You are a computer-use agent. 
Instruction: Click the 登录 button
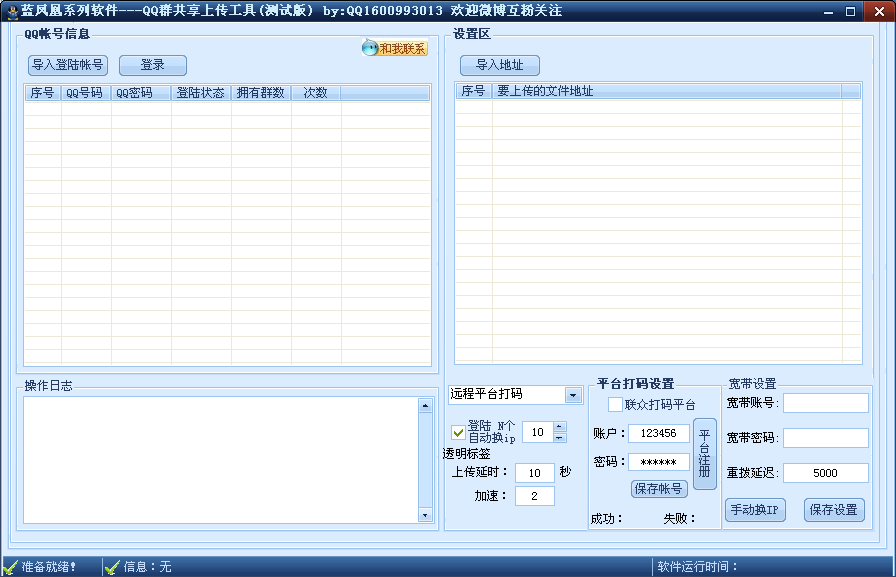click(153, 65)
